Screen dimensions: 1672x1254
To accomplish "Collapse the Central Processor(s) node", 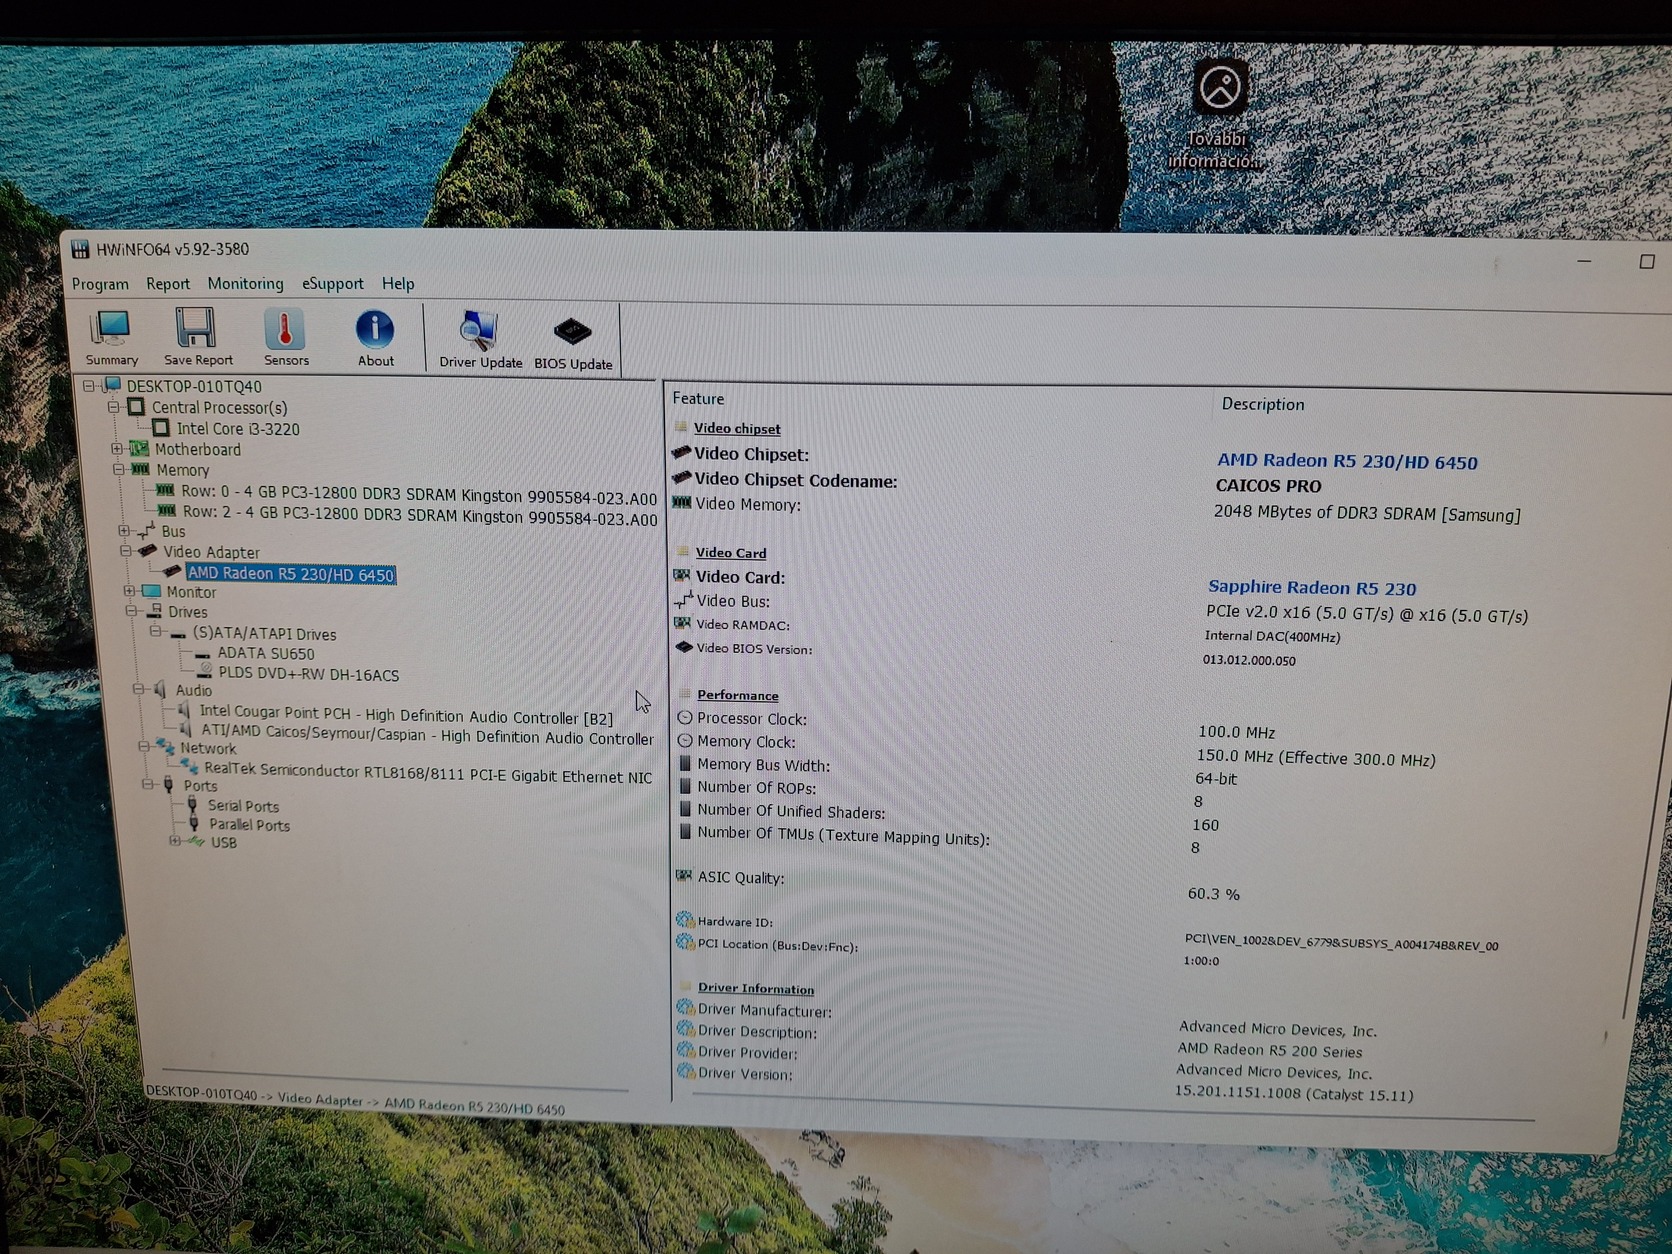I will pos(114,407).
